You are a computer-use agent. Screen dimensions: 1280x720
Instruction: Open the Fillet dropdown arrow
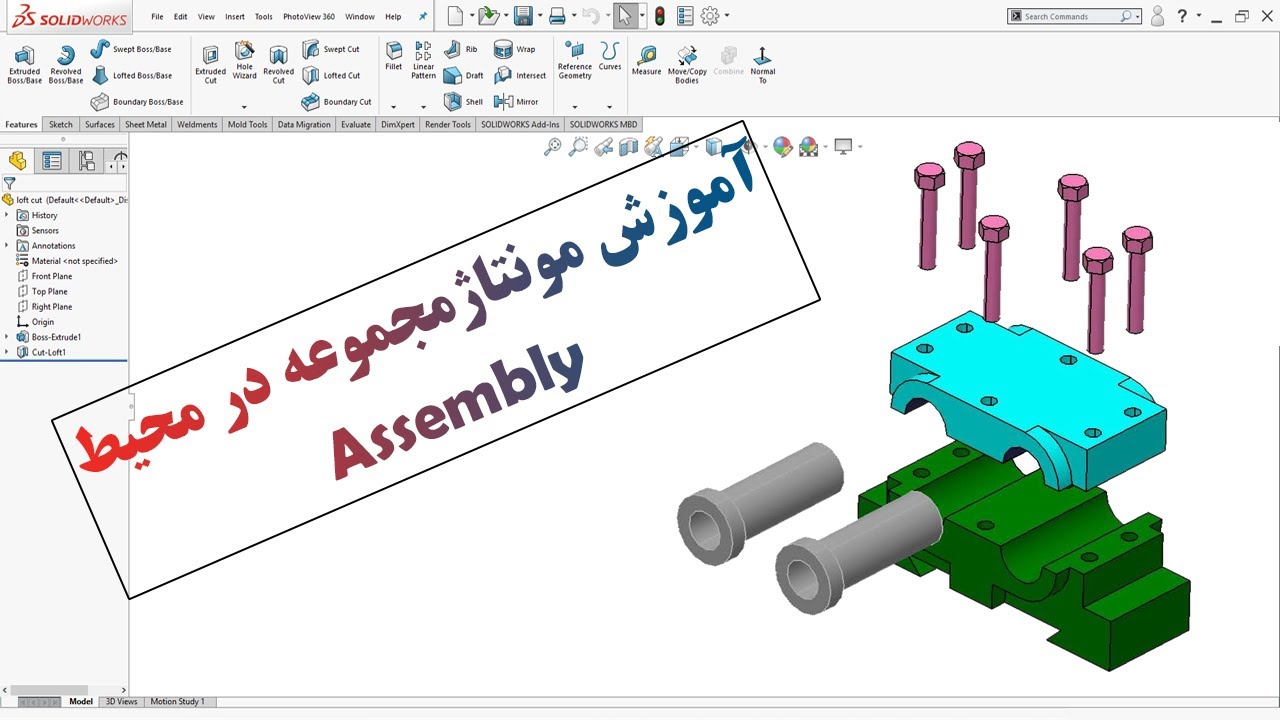(394, 107)
